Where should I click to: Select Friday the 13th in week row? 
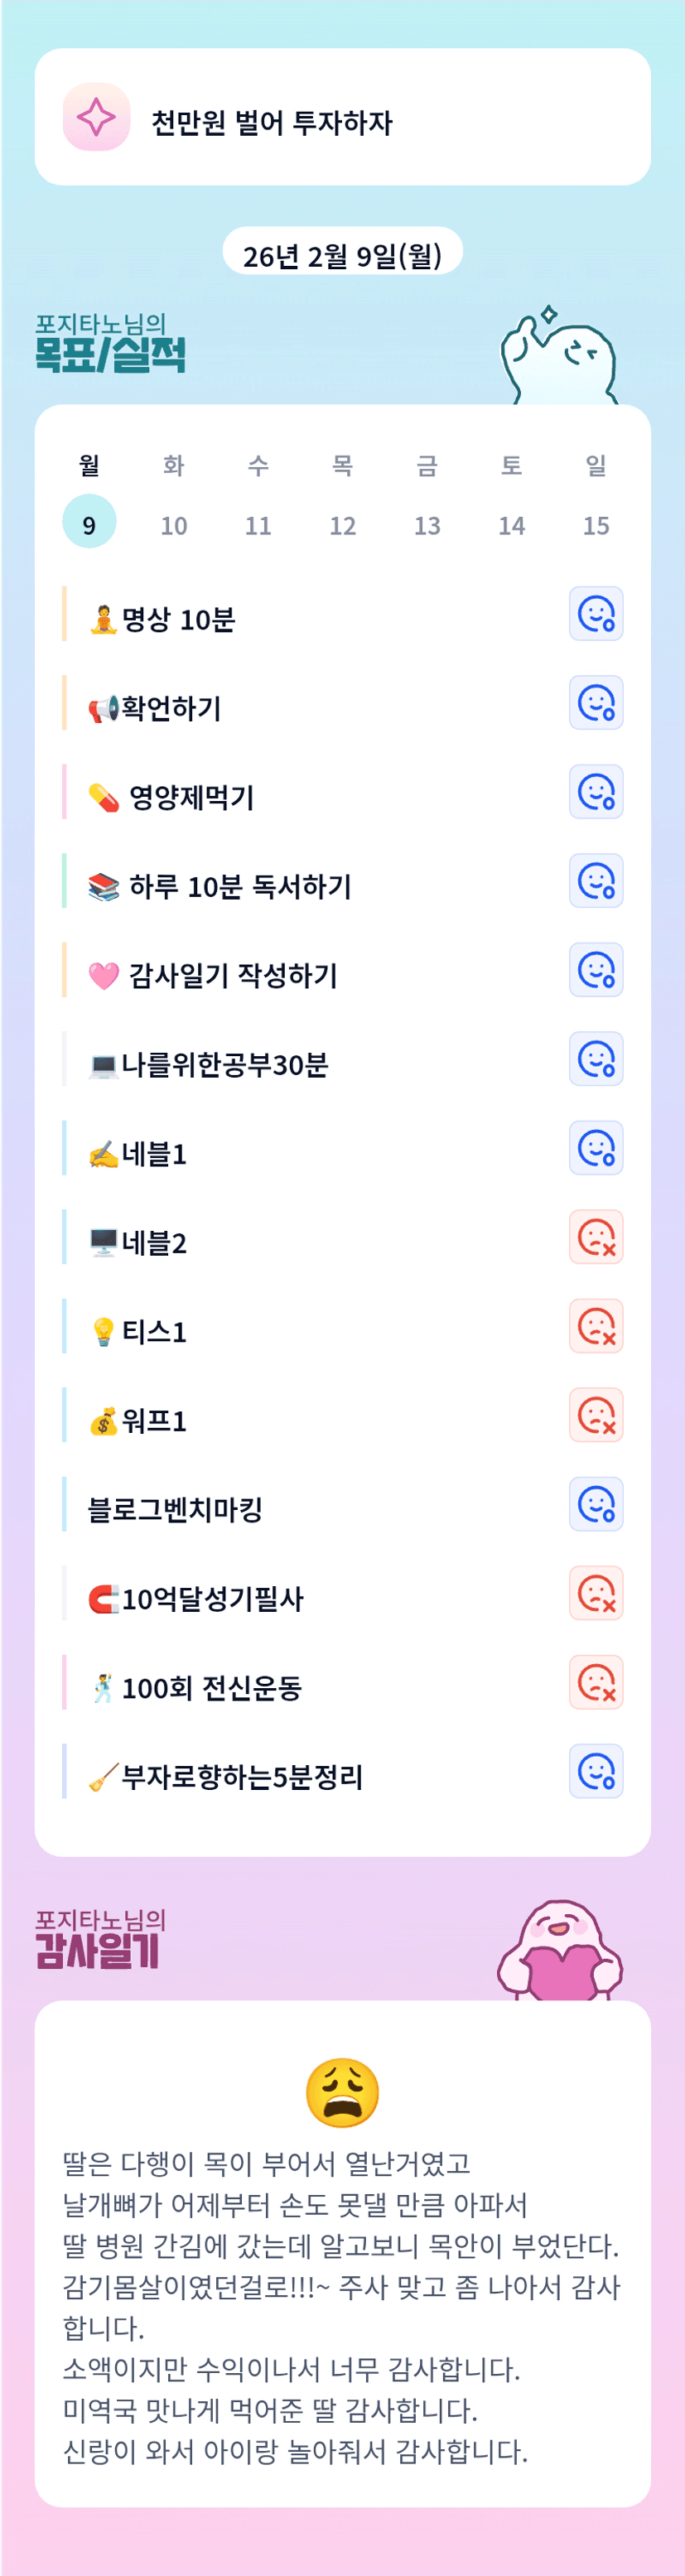pyautogui.click(x=427, y=524)
